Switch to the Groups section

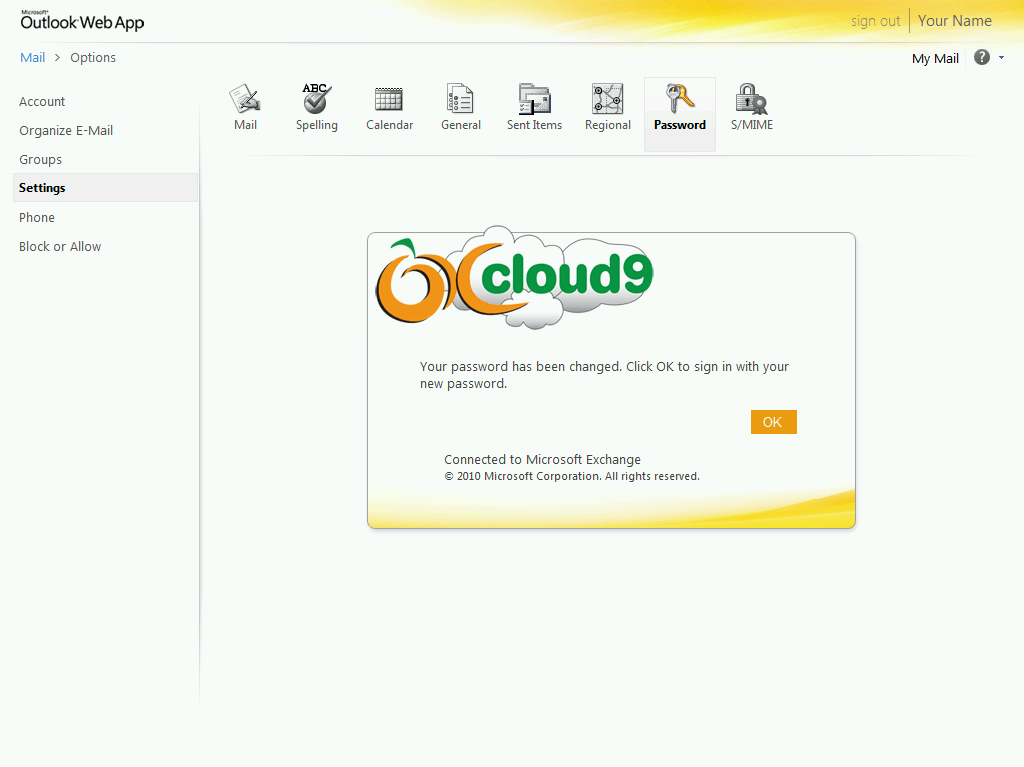click(x=40, y=159)
